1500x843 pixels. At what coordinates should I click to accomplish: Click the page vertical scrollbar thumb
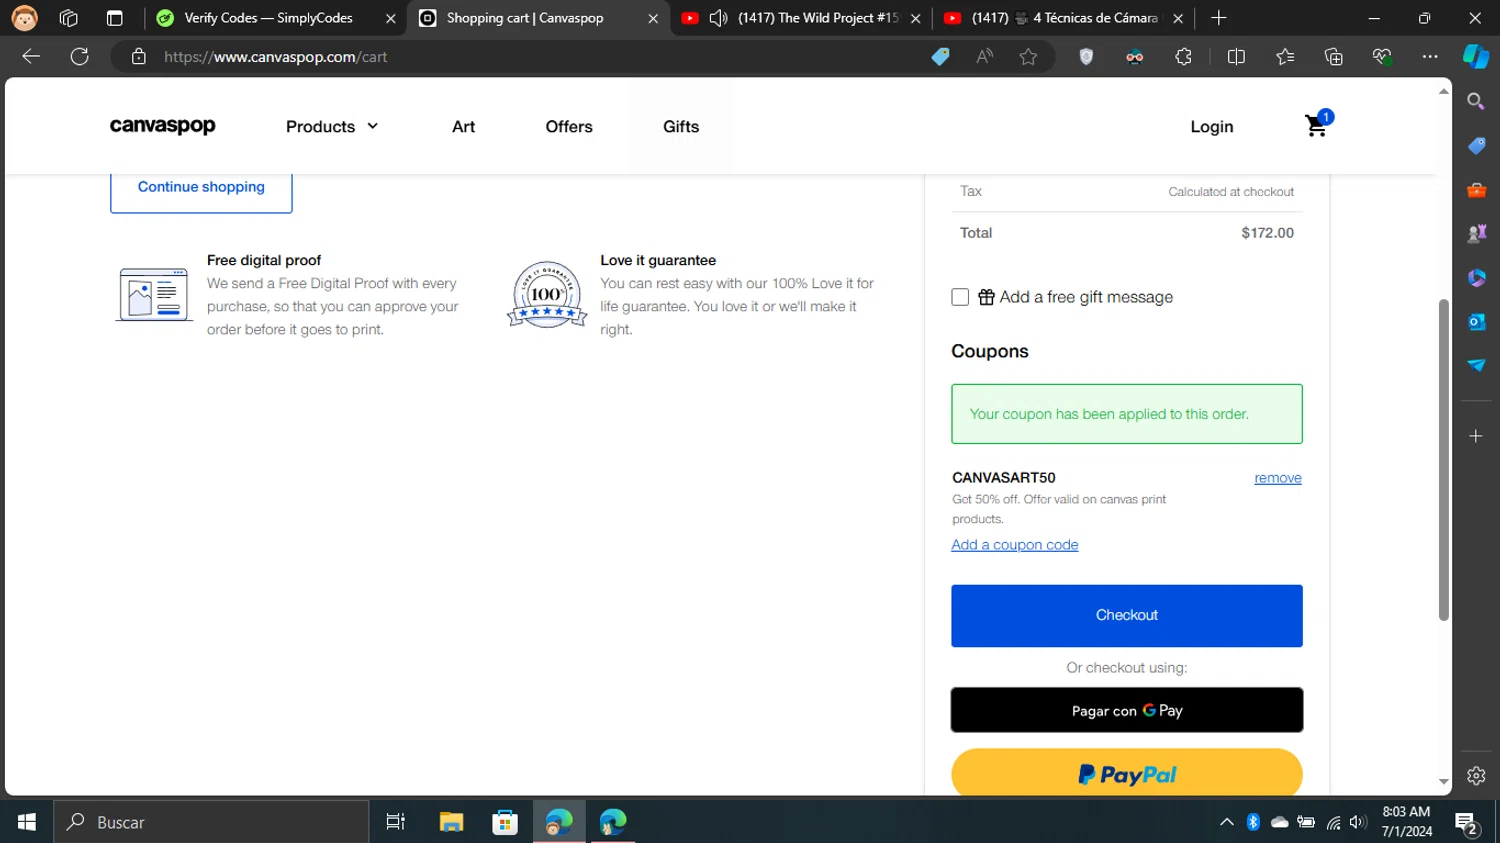coord(1443,460)
